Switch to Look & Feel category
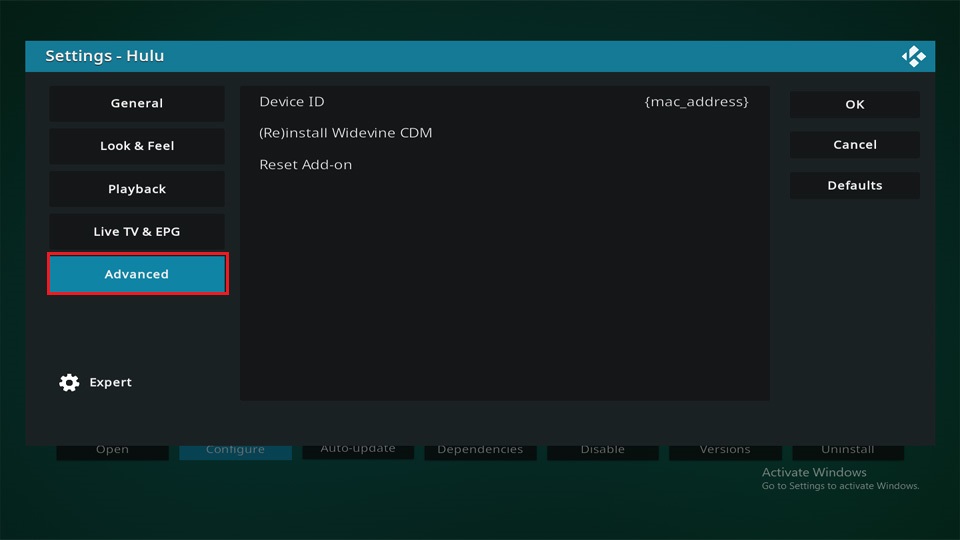 point(137,146)
